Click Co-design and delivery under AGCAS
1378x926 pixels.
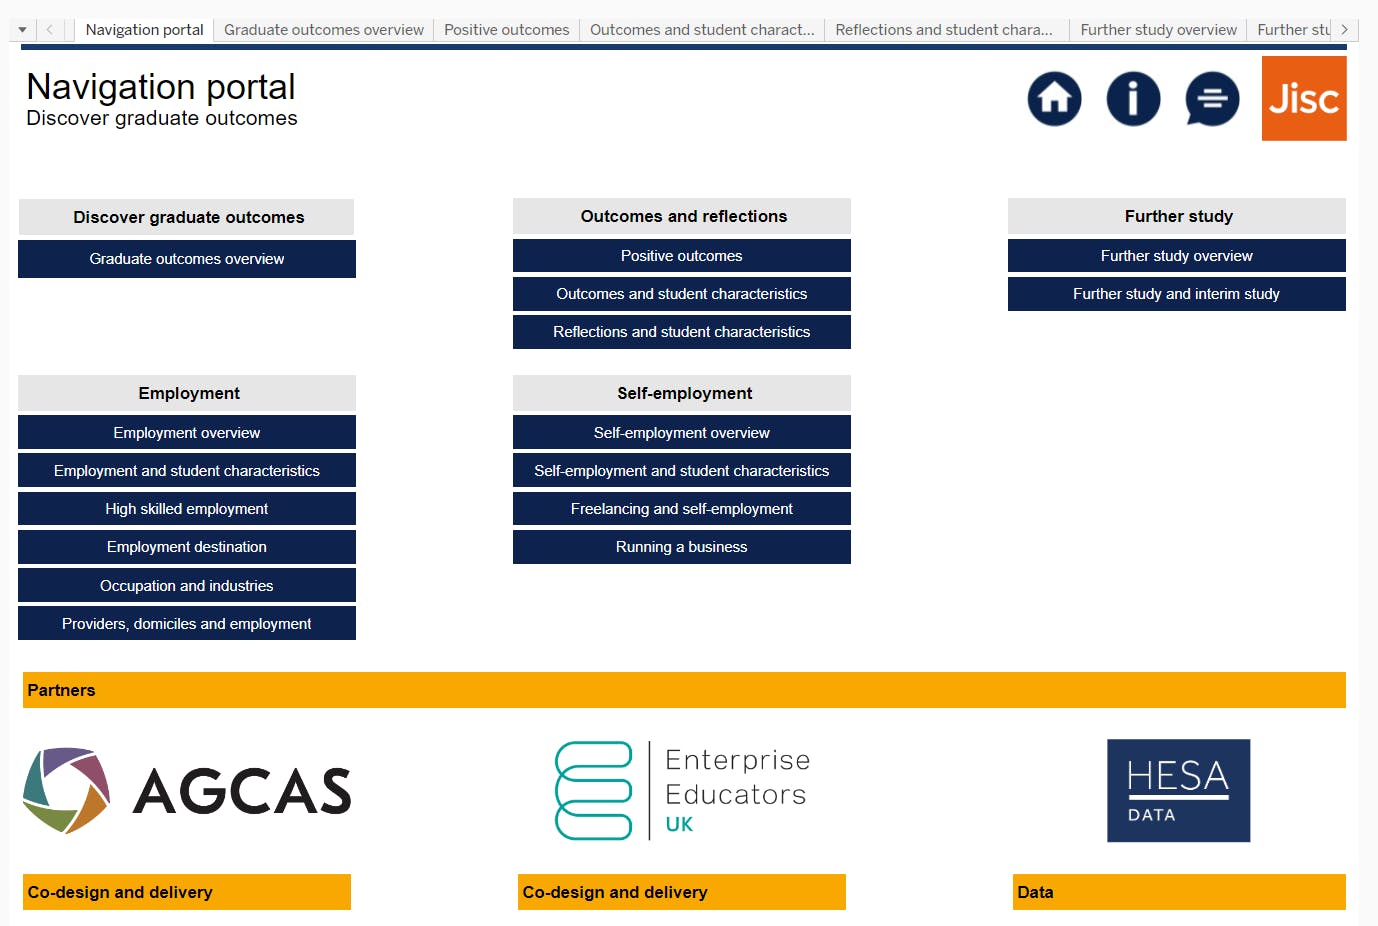(187, 892)
